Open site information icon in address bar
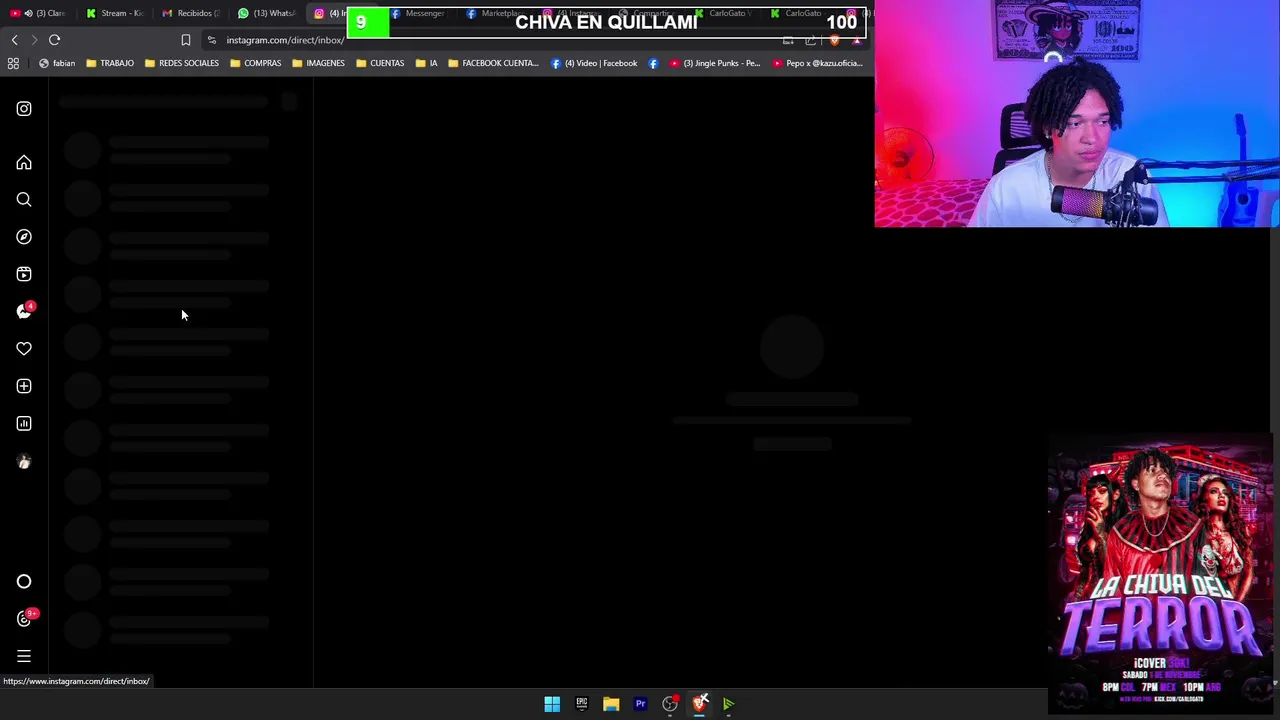Viewport: 1280px width, 720px height. [x=212, y=40]
